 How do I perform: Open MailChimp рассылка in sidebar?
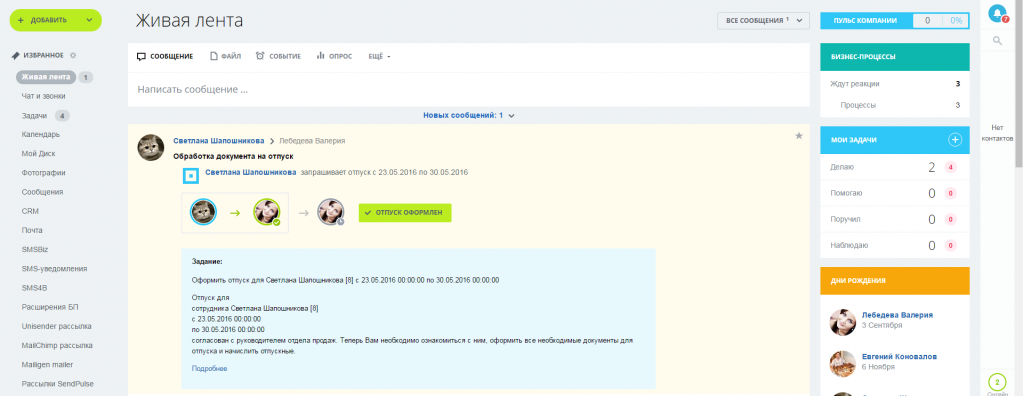[x=57, y=345]
